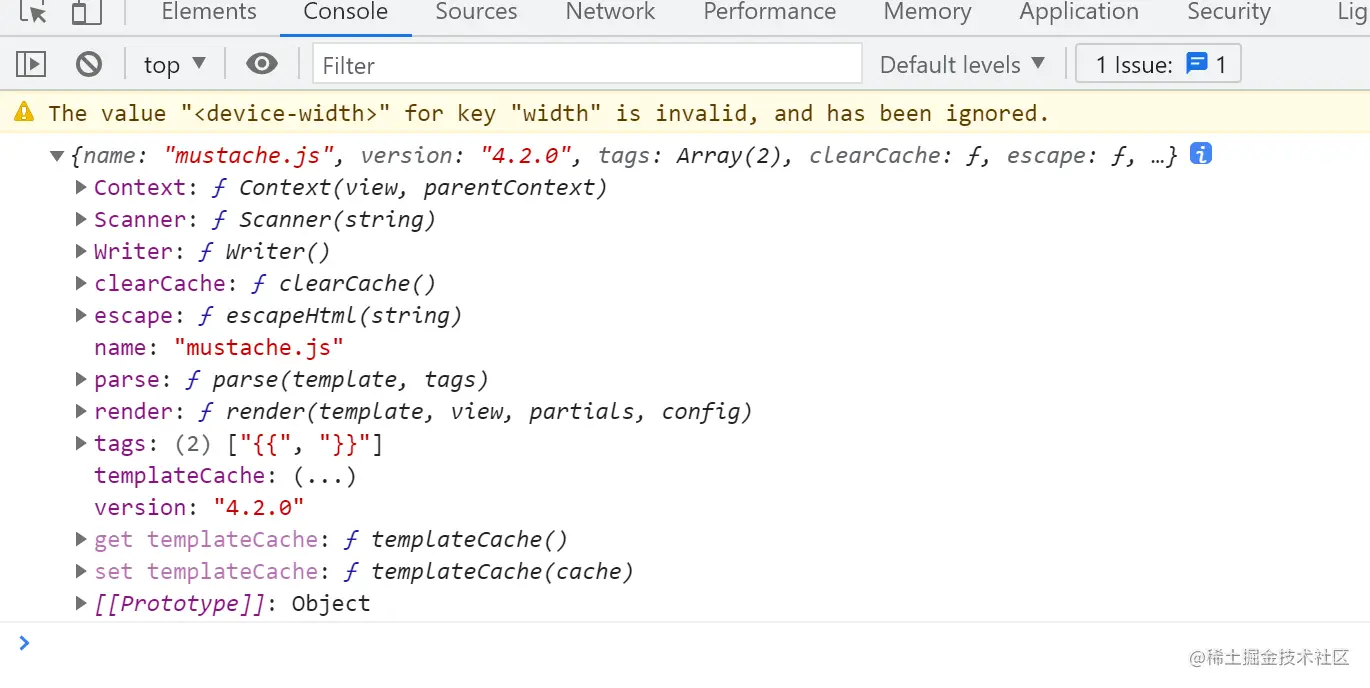
Task: Open the Sources tab
Action: tap(476, 12)
